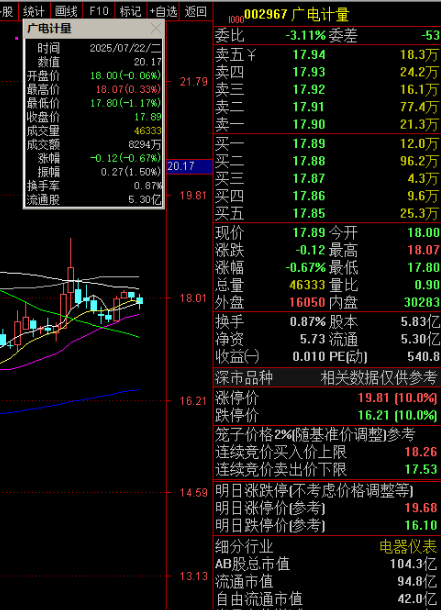Viewport: 441px width, 610px height.
Task: Click the magenta dot marker at the chart's upper left
Action: (x=17, y=38)
